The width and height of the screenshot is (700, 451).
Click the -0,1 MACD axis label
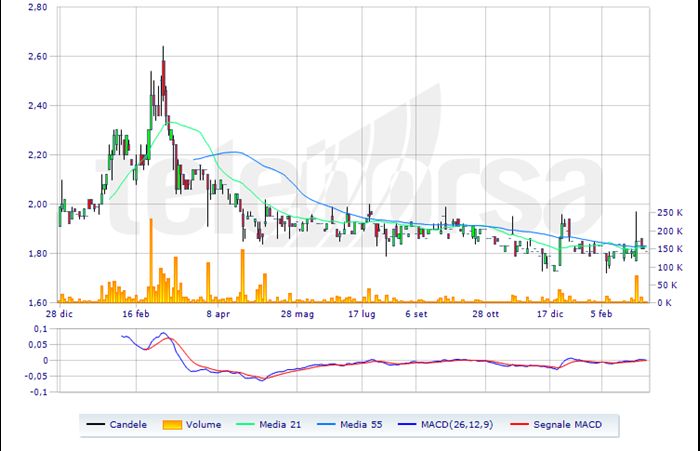pyautogui.click(x=39, y=392)
